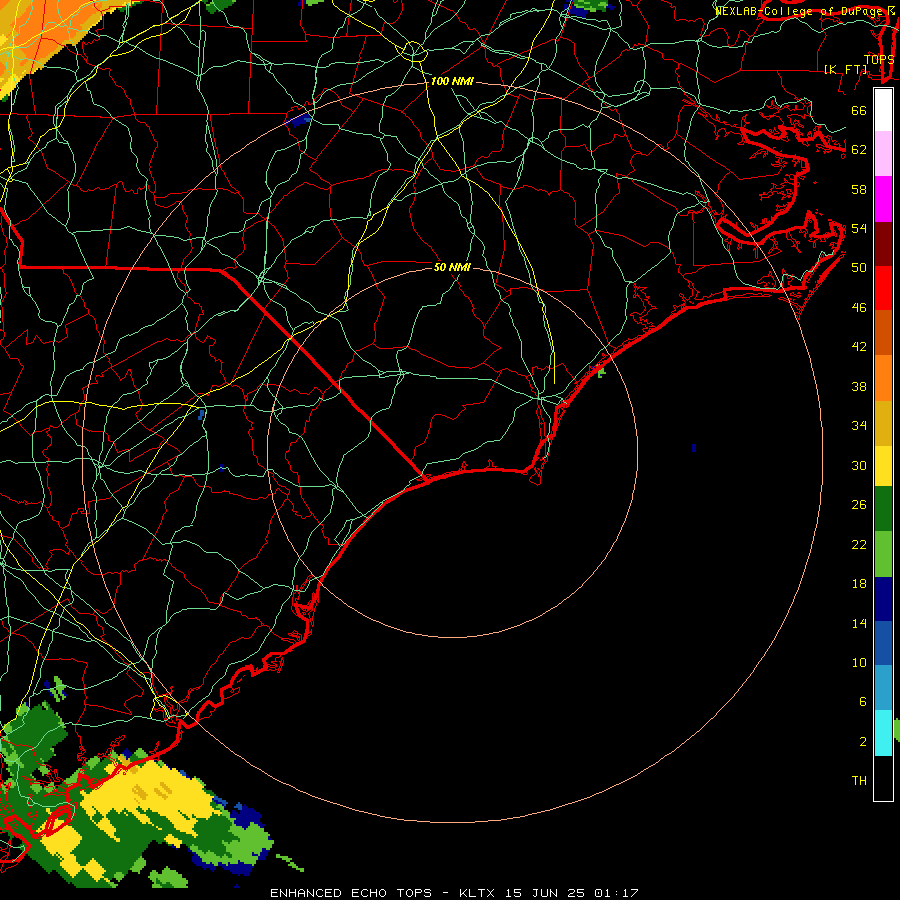Click the '50 NMI' range ring label
Screen dimensions: 900x900
pos(452,267)
